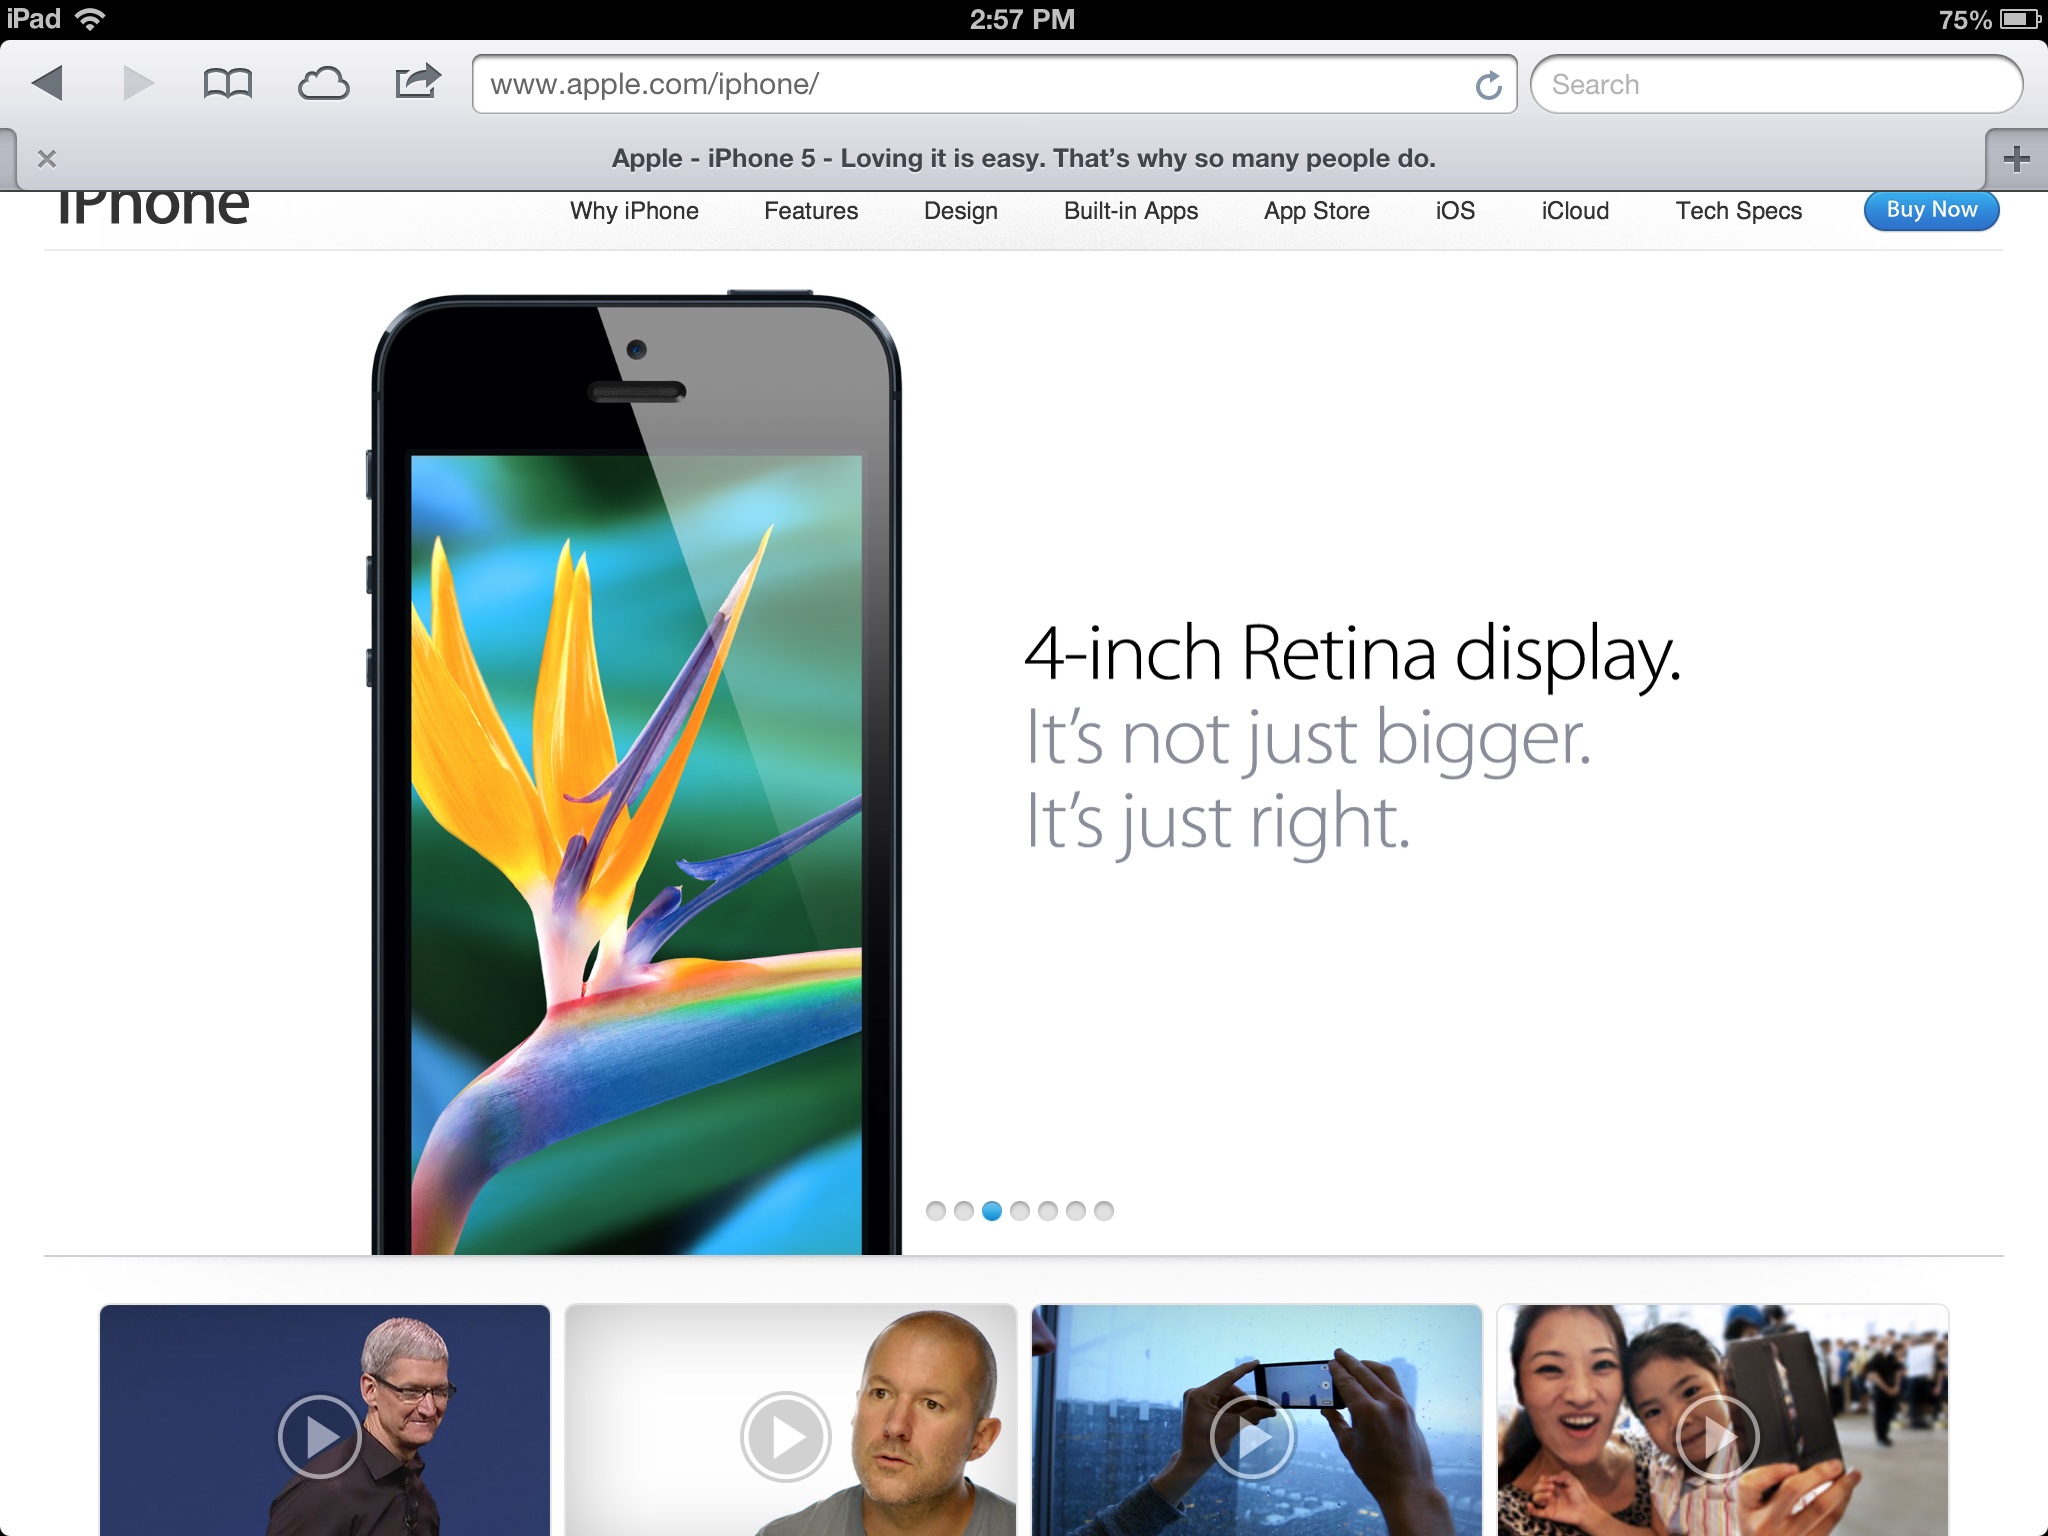Open the iOS page
The height and width of the screenshot is (1536, 2048).
[x=1455, y=211]
